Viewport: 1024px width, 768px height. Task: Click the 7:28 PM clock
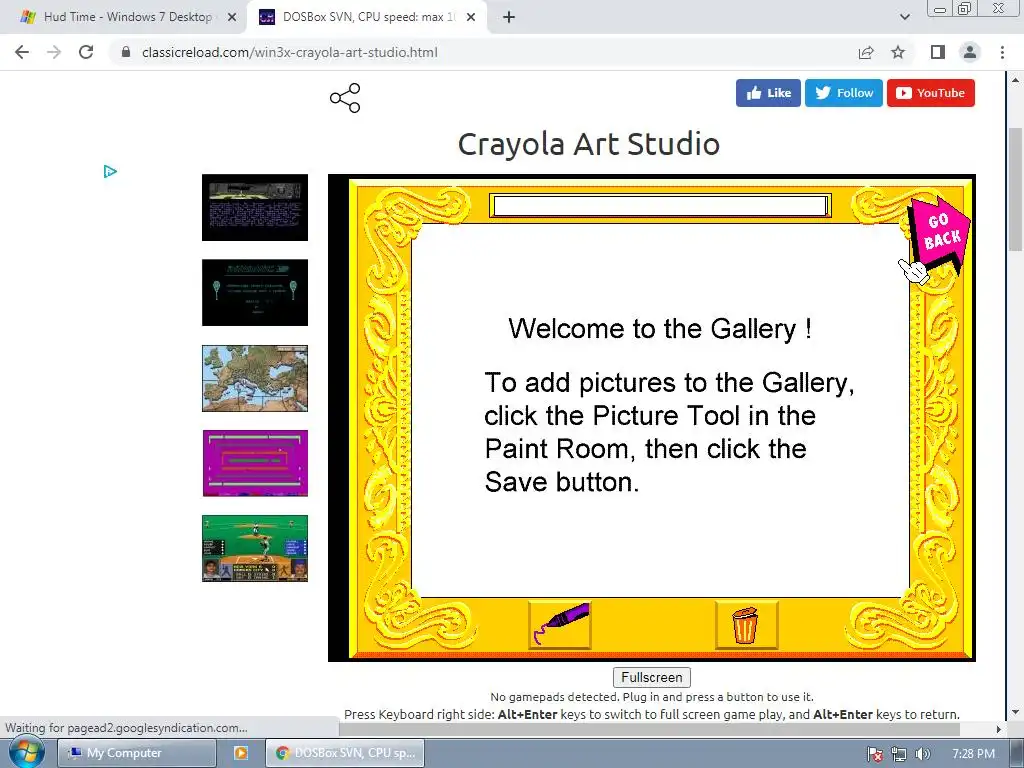pos(973,754)
